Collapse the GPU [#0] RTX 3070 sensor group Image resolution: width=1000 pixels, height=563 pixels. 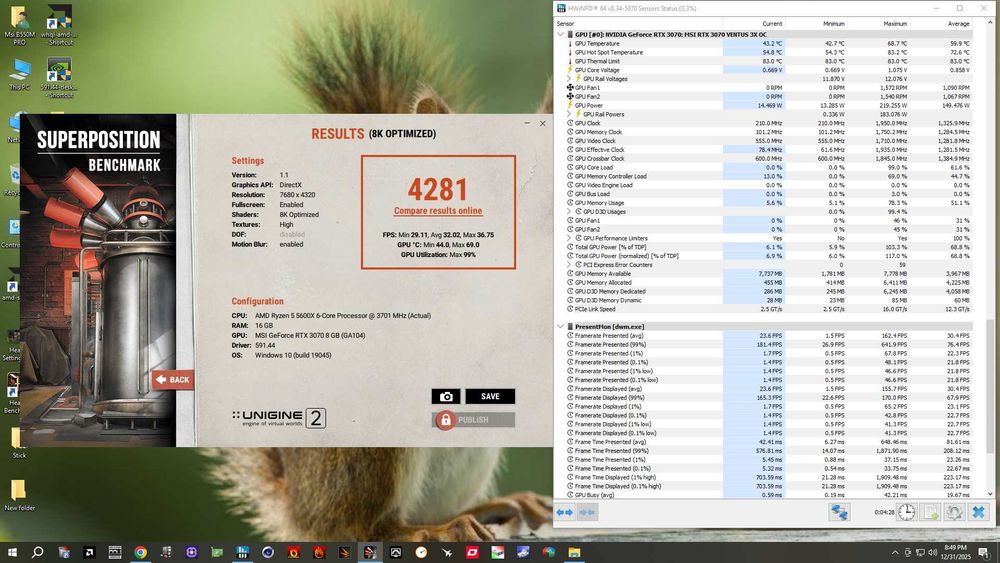[561, 34]
